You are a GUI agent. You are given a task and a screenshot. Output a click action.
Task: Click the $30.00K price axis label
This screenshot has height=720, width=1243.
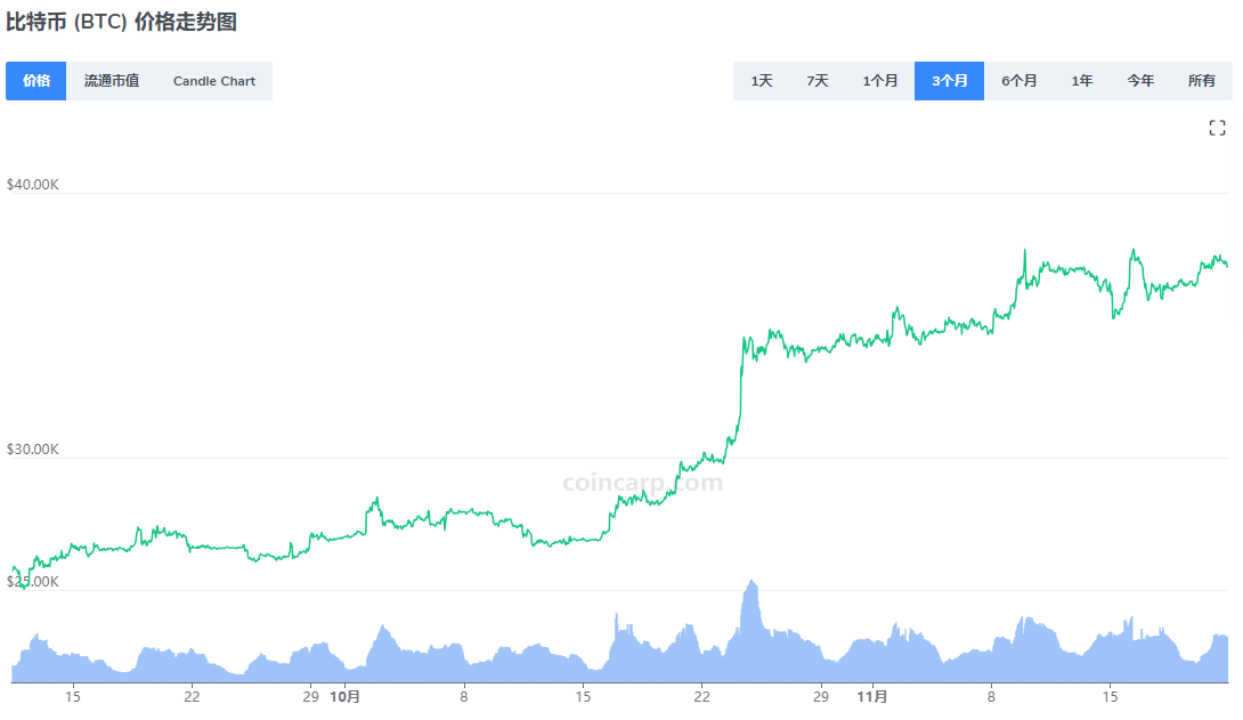(34, 449)
